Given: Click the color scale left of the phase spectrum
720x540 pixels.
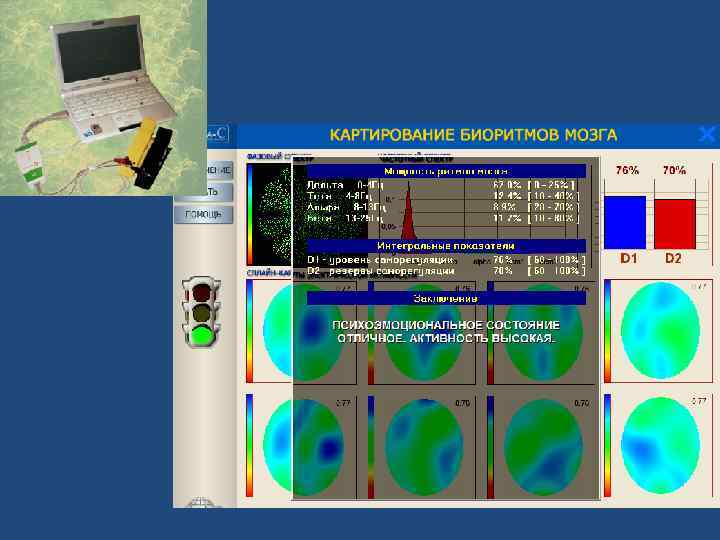Looking at the screenshot, I should 250,214.
